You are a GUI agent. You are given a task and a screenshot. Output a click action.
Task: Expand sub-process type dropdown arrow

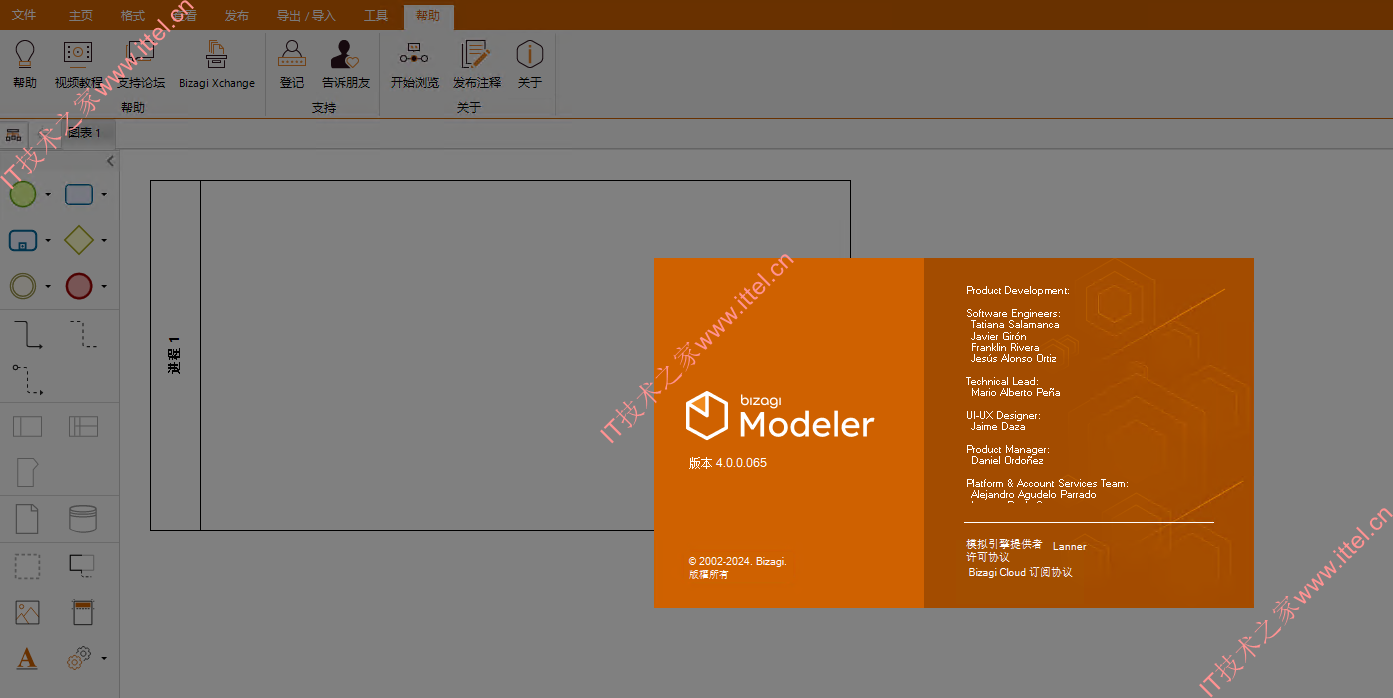[x=48, y=241]
